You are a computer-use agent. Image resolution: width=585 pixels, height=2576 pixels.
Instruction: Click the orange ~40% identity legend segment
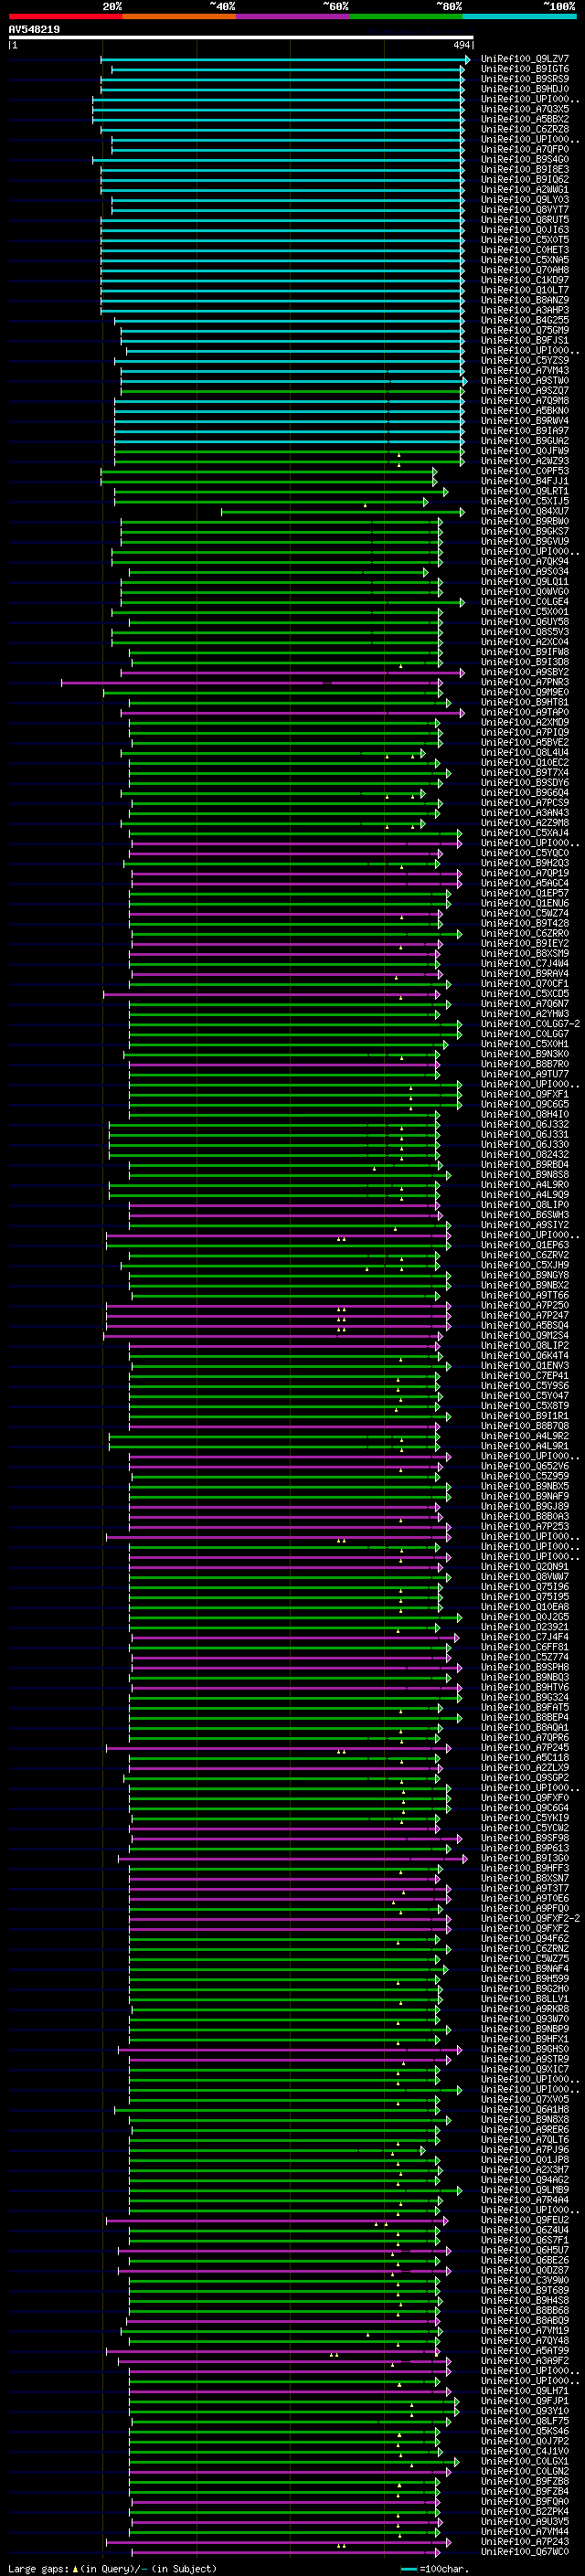[x=179, y=16]
